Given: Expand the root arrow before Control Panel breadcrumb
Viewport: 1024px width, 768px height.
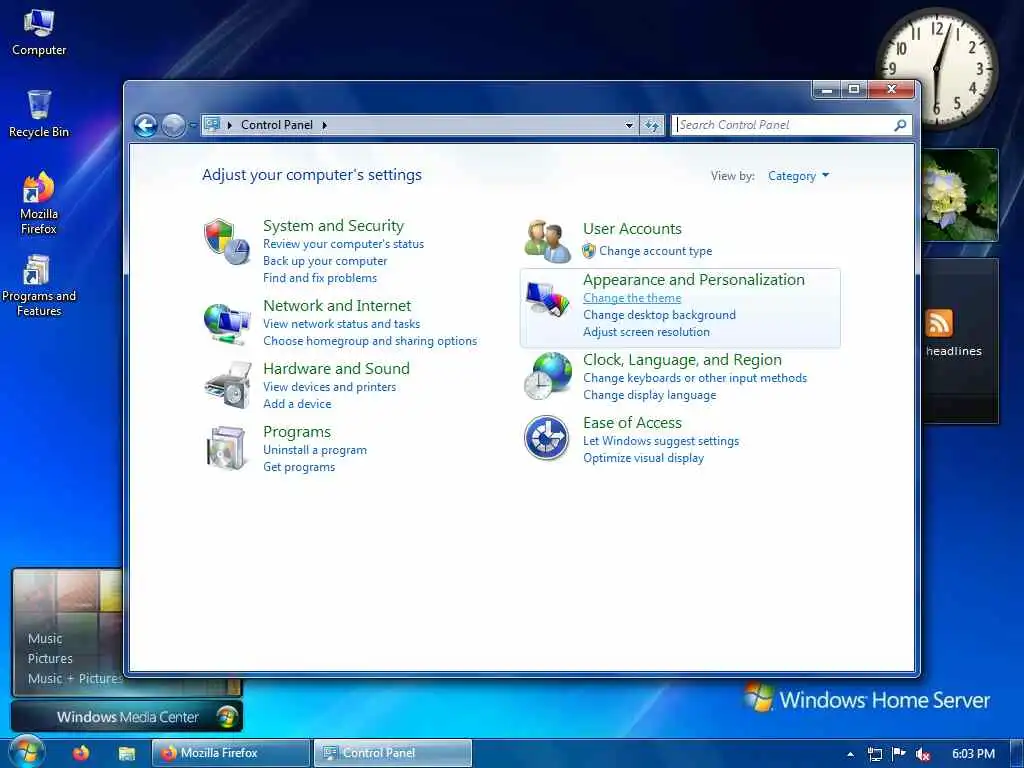Looking at the screenshot, I should (x=230, y=125).
